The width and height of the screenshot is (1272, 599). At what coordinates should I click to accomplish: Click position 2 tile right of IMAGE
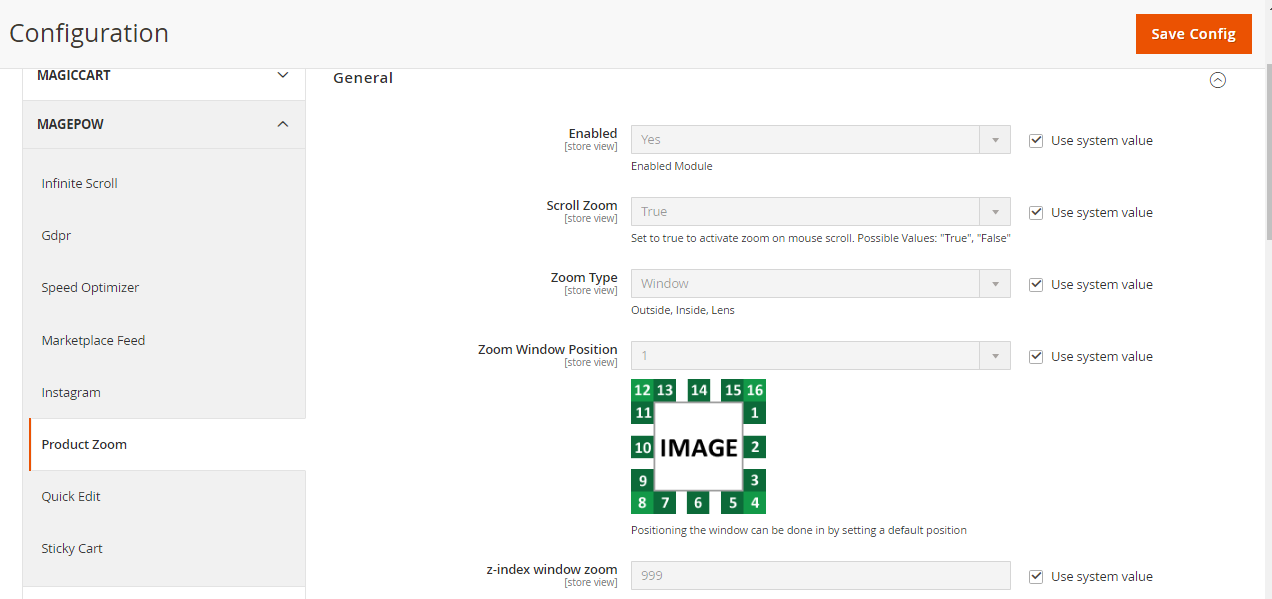754,447
